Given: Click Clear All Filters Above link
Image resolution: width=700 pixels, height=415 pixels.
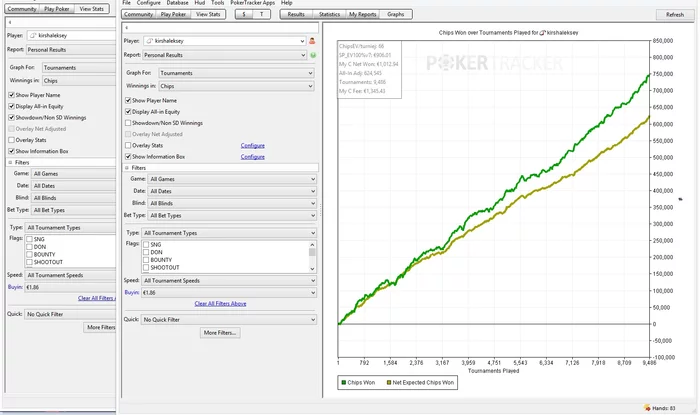Looking at the screenshot, I should (221, 303).
